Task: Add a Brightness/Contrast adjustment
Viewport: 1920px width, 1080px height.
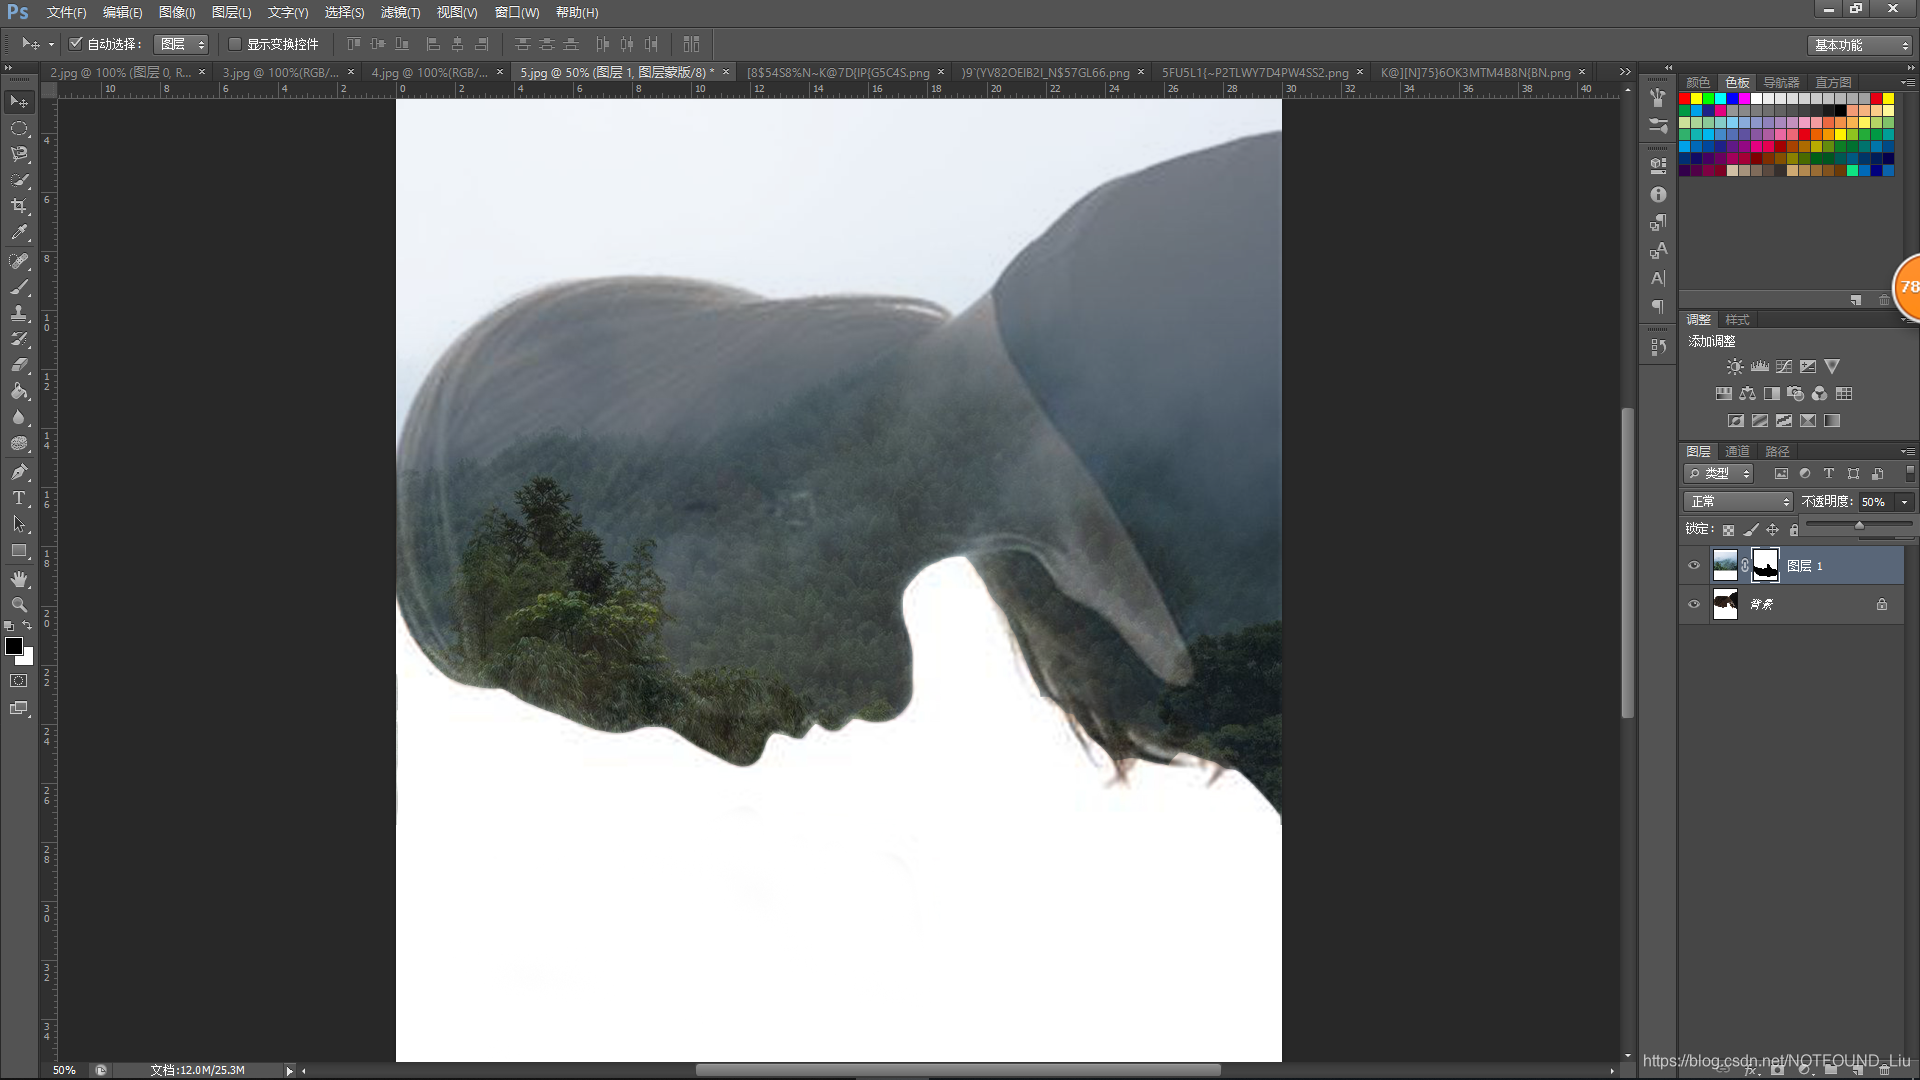Action: click(x=1735, y=367)
